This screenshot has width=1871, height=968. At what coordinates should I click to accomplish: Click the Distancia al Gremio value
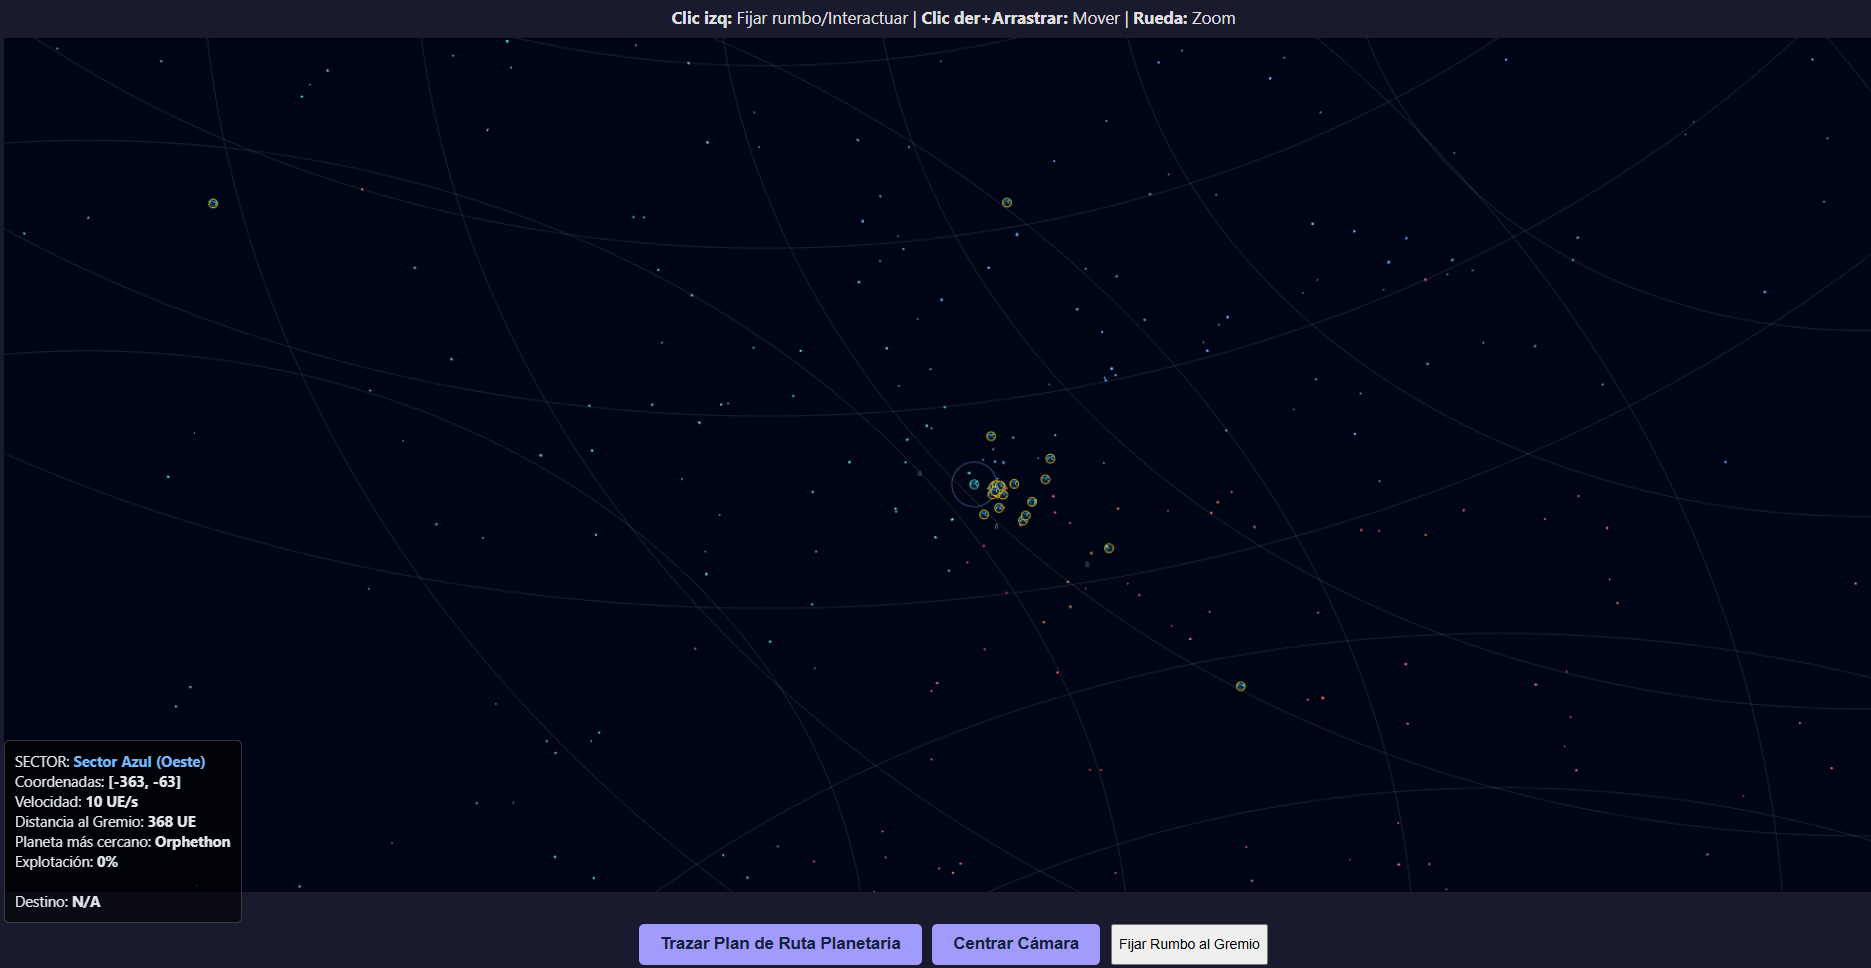tap(171, 822)
